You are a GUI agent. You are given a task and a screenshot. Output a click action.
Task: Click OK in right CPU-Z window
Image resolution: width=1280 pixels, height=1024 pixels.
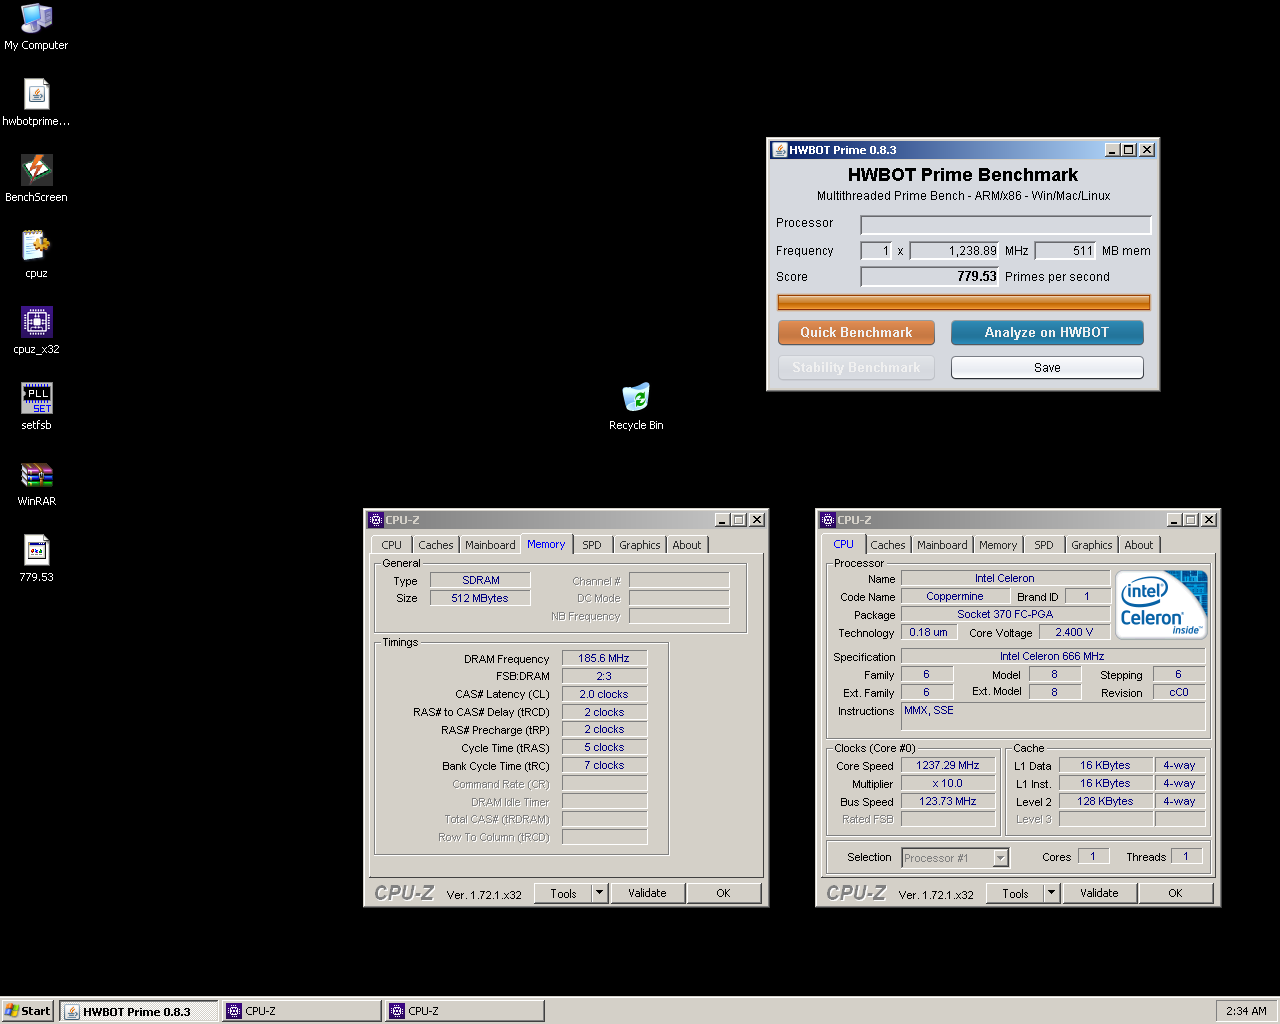pyautogui.click(x=1175, y=893)
